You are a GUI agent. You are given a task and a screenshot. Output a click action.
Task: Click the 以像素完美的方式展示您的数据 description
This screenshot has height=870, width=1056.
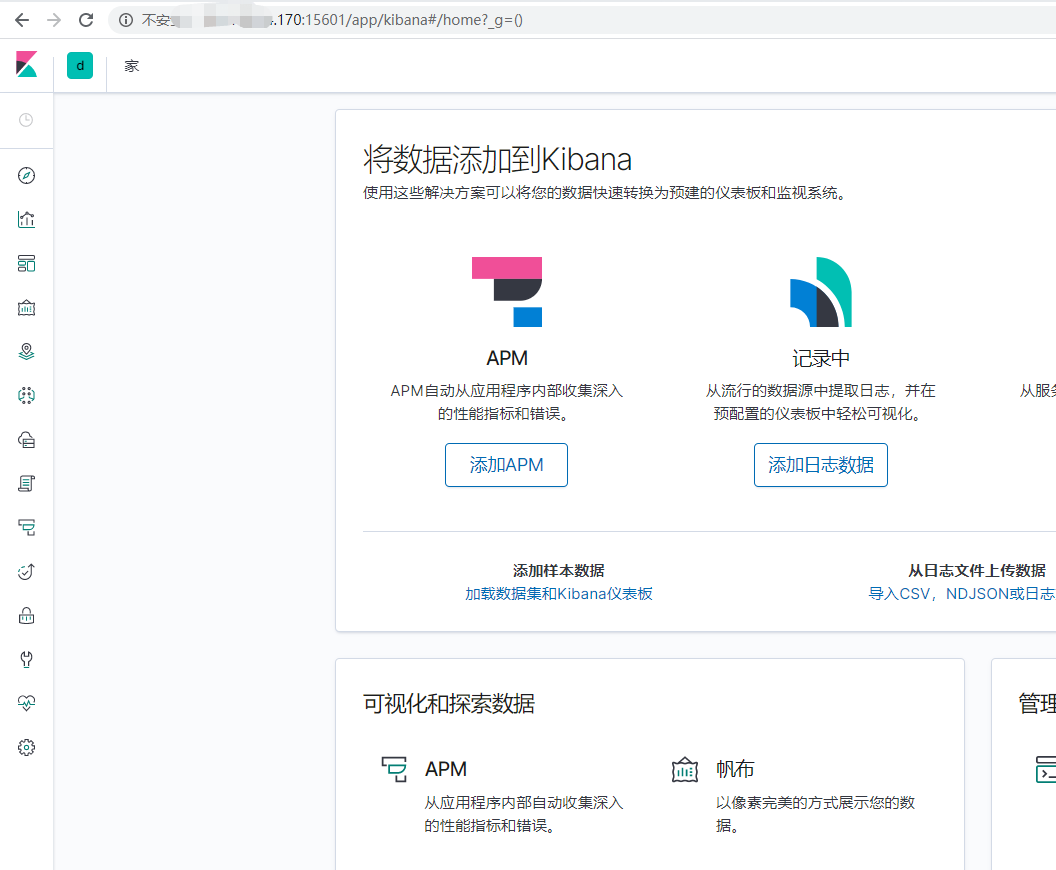click(x=815, y=814)
